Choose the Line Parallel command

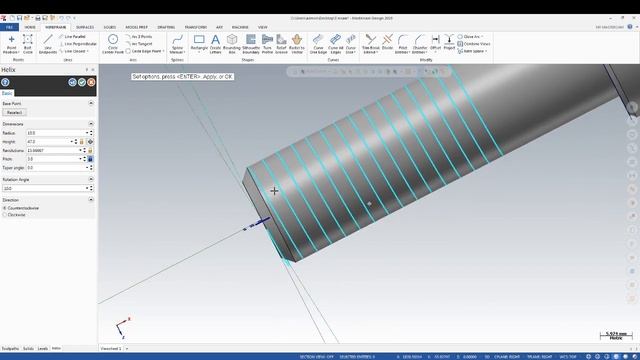coord(72,37)
